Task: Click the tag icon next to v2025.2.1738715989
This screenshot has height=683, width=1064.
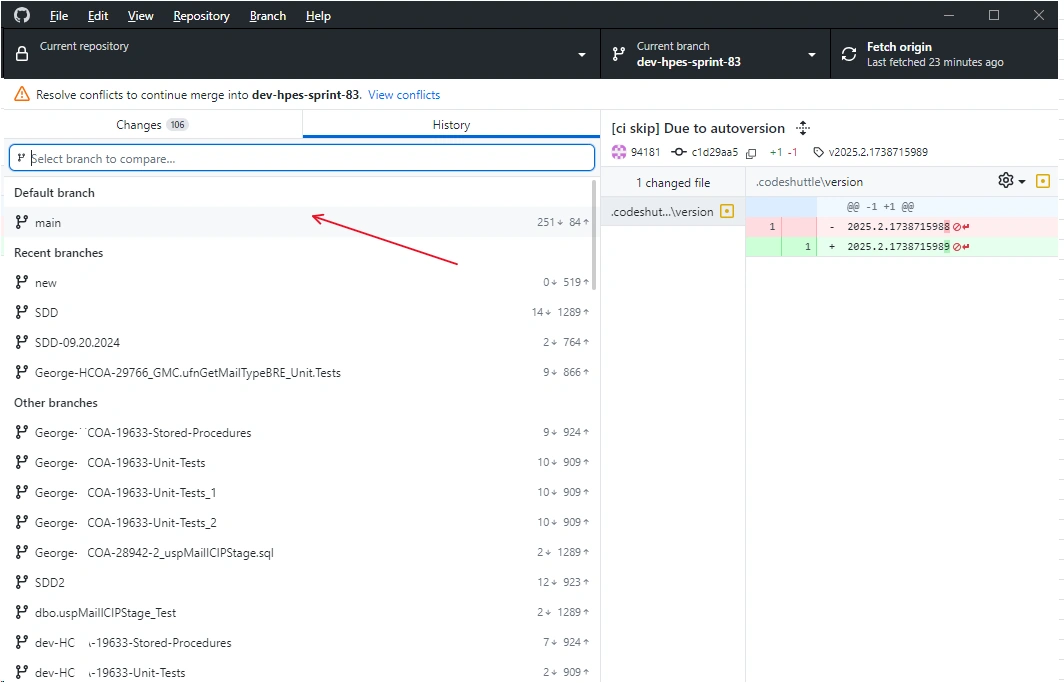Action: coord(818,153)
